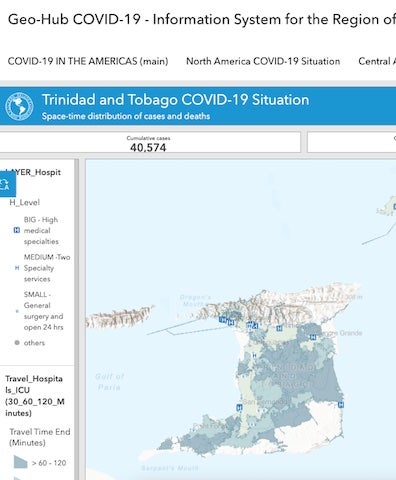Toggle the blue legend panel button

(x=7, y=184)
